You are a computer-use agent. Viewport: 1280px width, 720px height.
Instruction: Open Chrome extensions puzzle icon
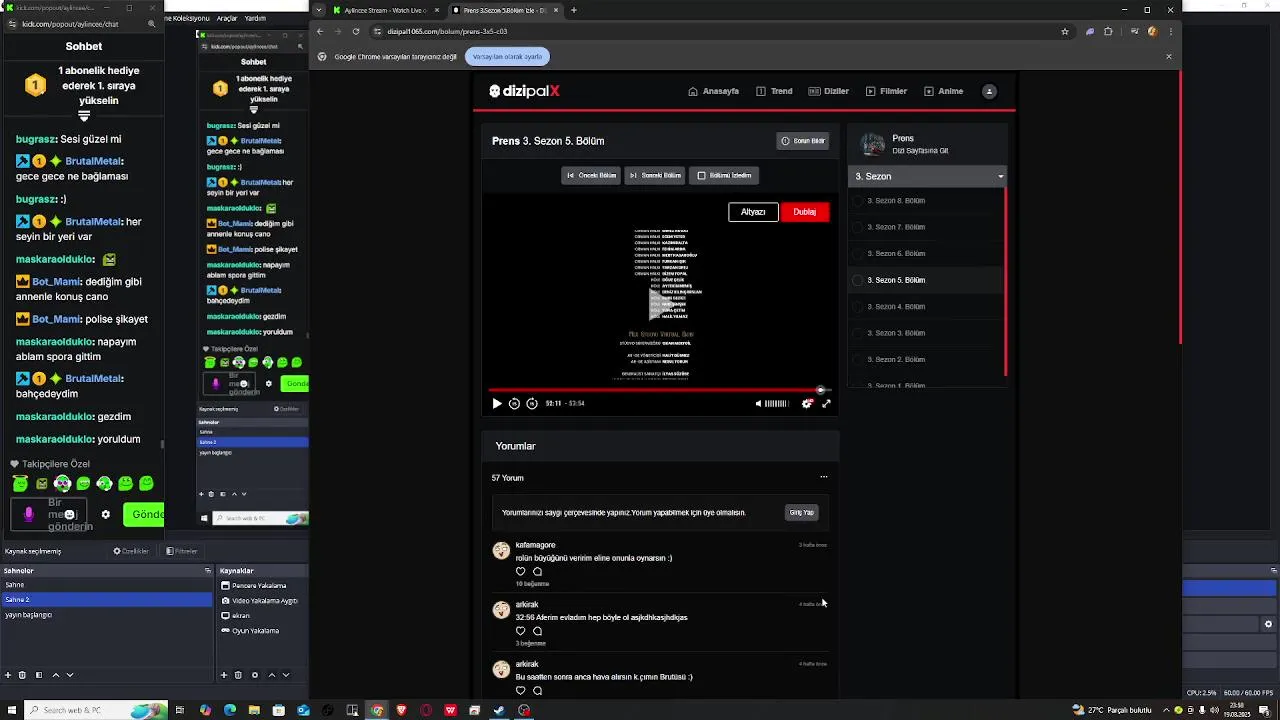(x=1108, y=31)
